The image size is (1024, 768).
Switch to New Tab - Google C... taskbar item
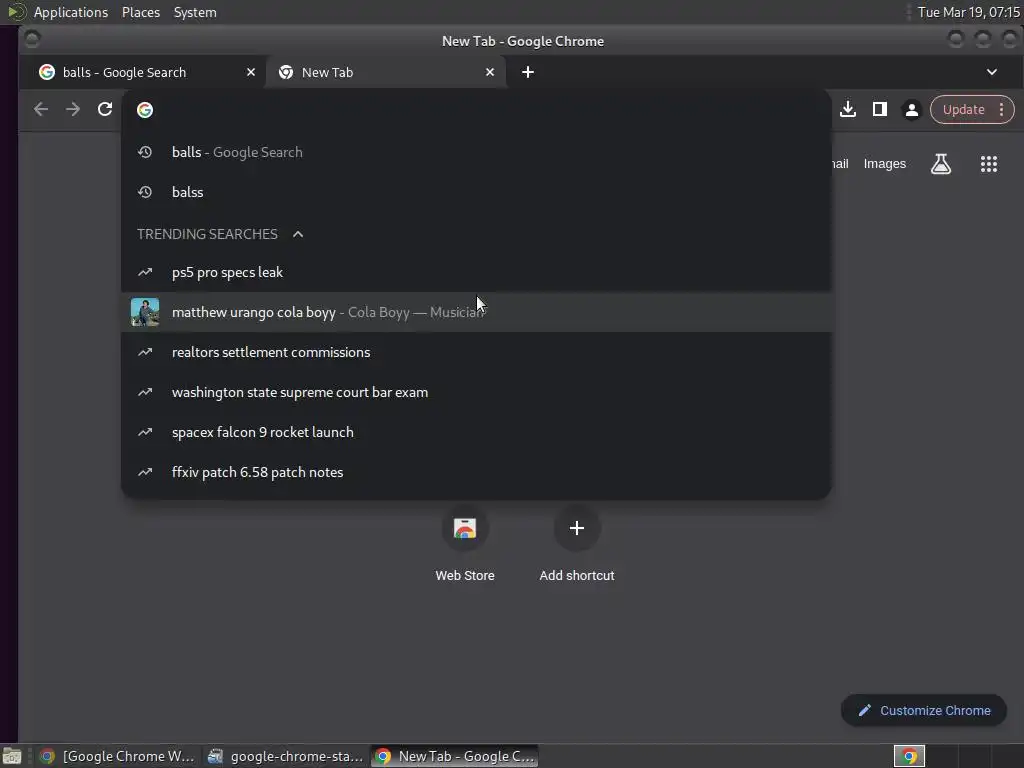455,756
